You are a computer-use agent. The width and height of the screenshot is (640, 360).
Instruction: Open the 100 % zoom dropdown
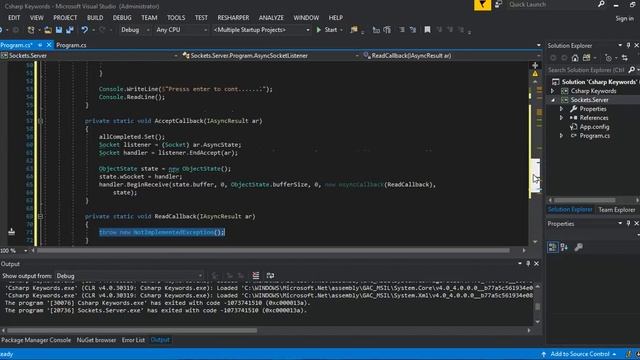[x=26, y=251]
